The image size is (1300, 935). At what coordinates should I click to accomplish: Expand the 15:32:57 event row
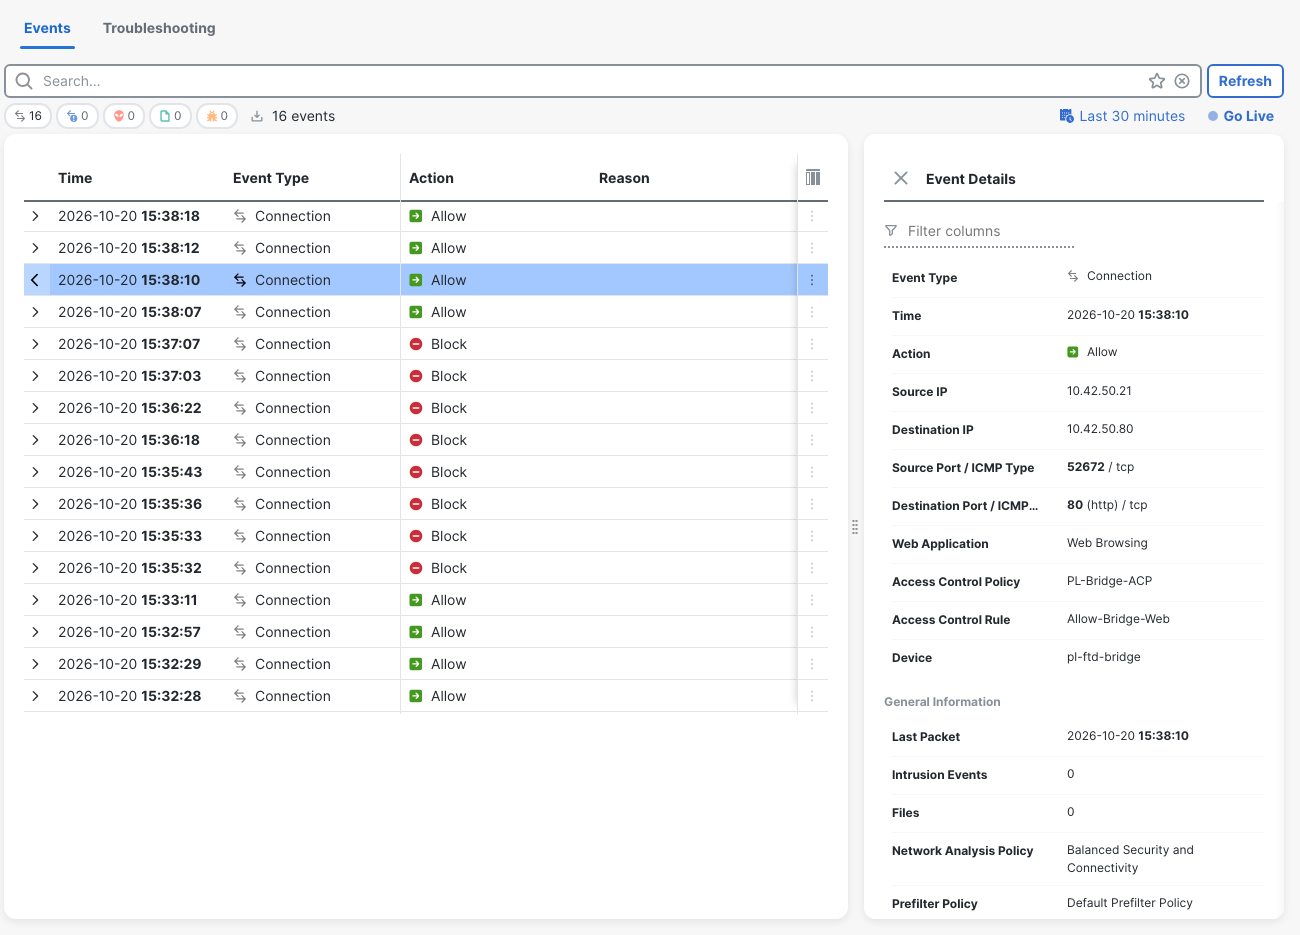pyautogui.click(x=35, y=632)
